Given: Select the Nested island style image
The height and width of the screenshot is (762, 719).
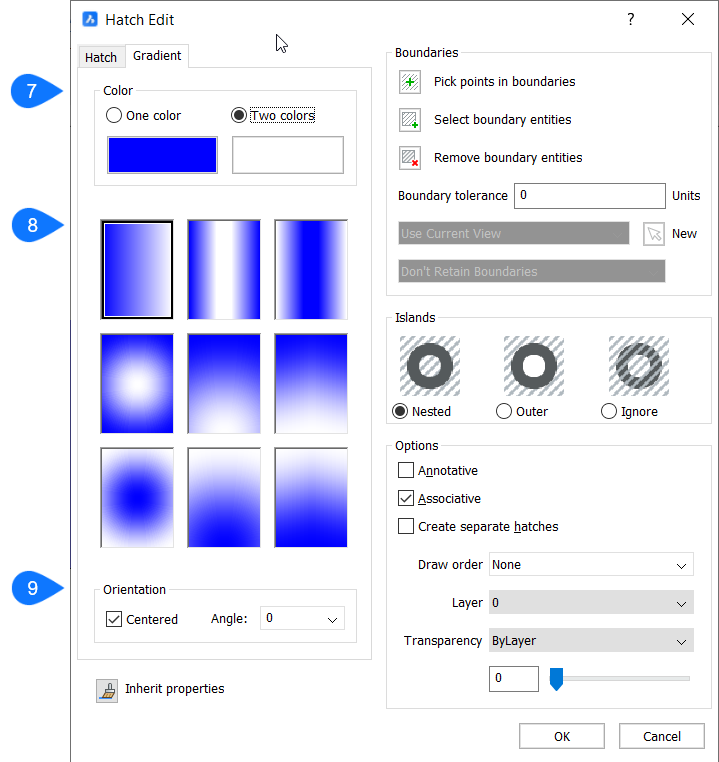Looking at the screenshot, I should click(430, 366).
